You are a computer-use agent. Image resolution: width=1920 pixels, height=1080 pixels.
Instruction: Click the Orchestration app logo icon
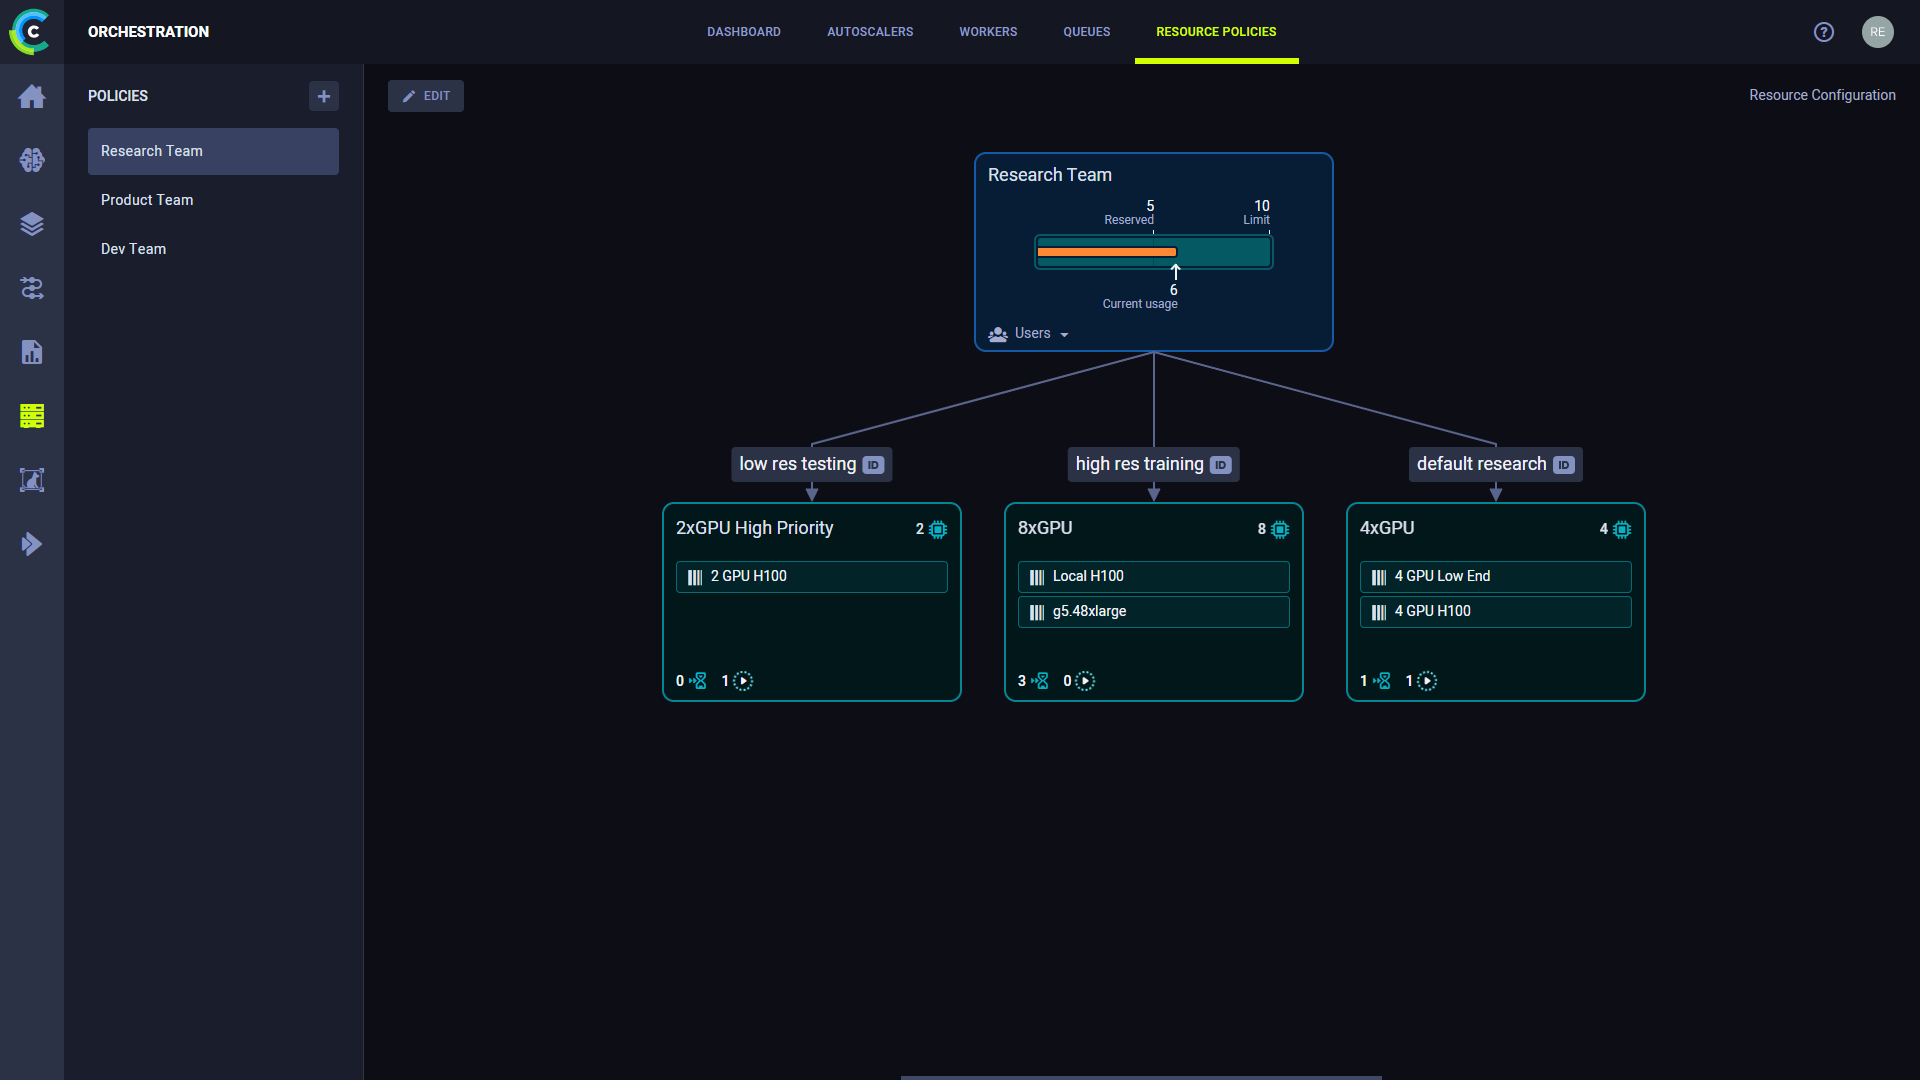(32, 32)
